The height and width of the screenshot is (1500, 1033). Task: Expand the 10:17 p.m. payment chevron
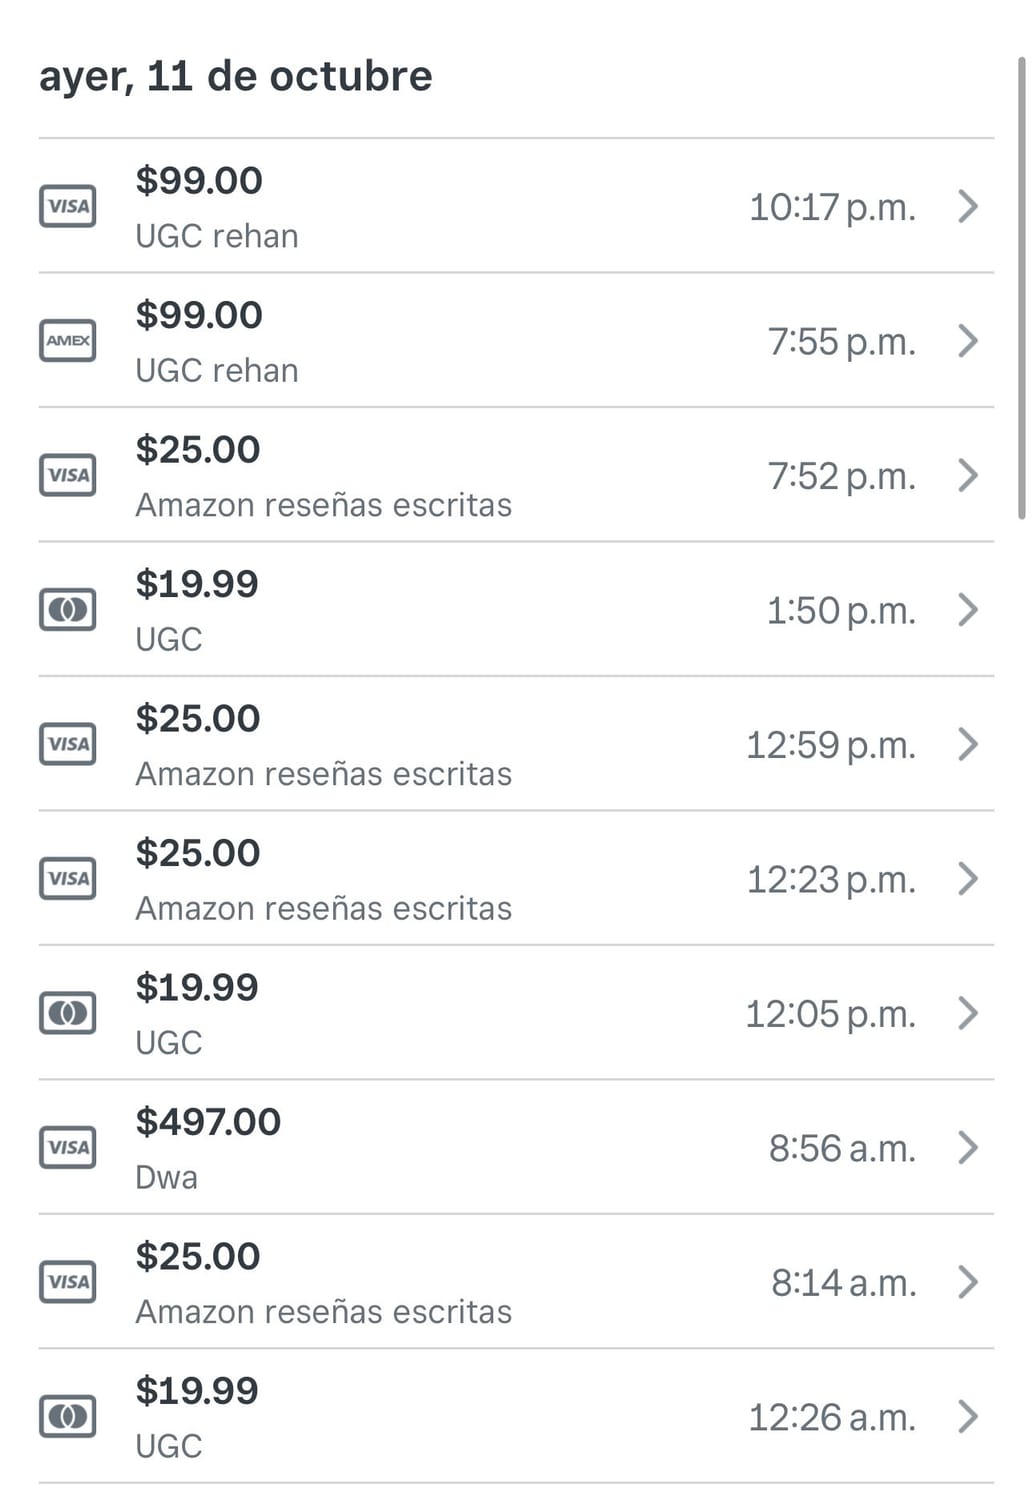(x=967, y=207)
